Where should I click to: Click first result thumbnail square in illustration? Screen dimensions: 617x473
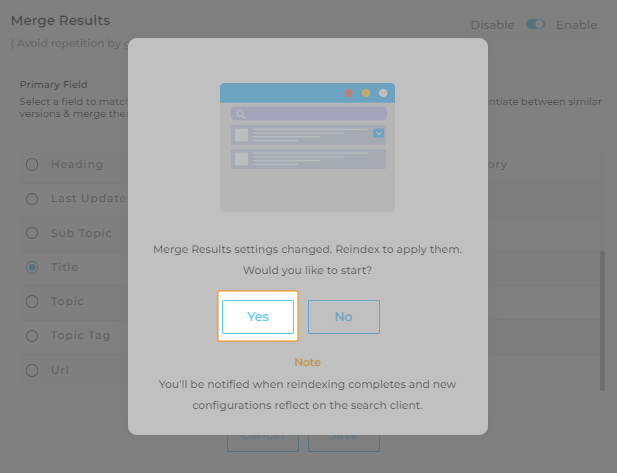click(241, 134)
